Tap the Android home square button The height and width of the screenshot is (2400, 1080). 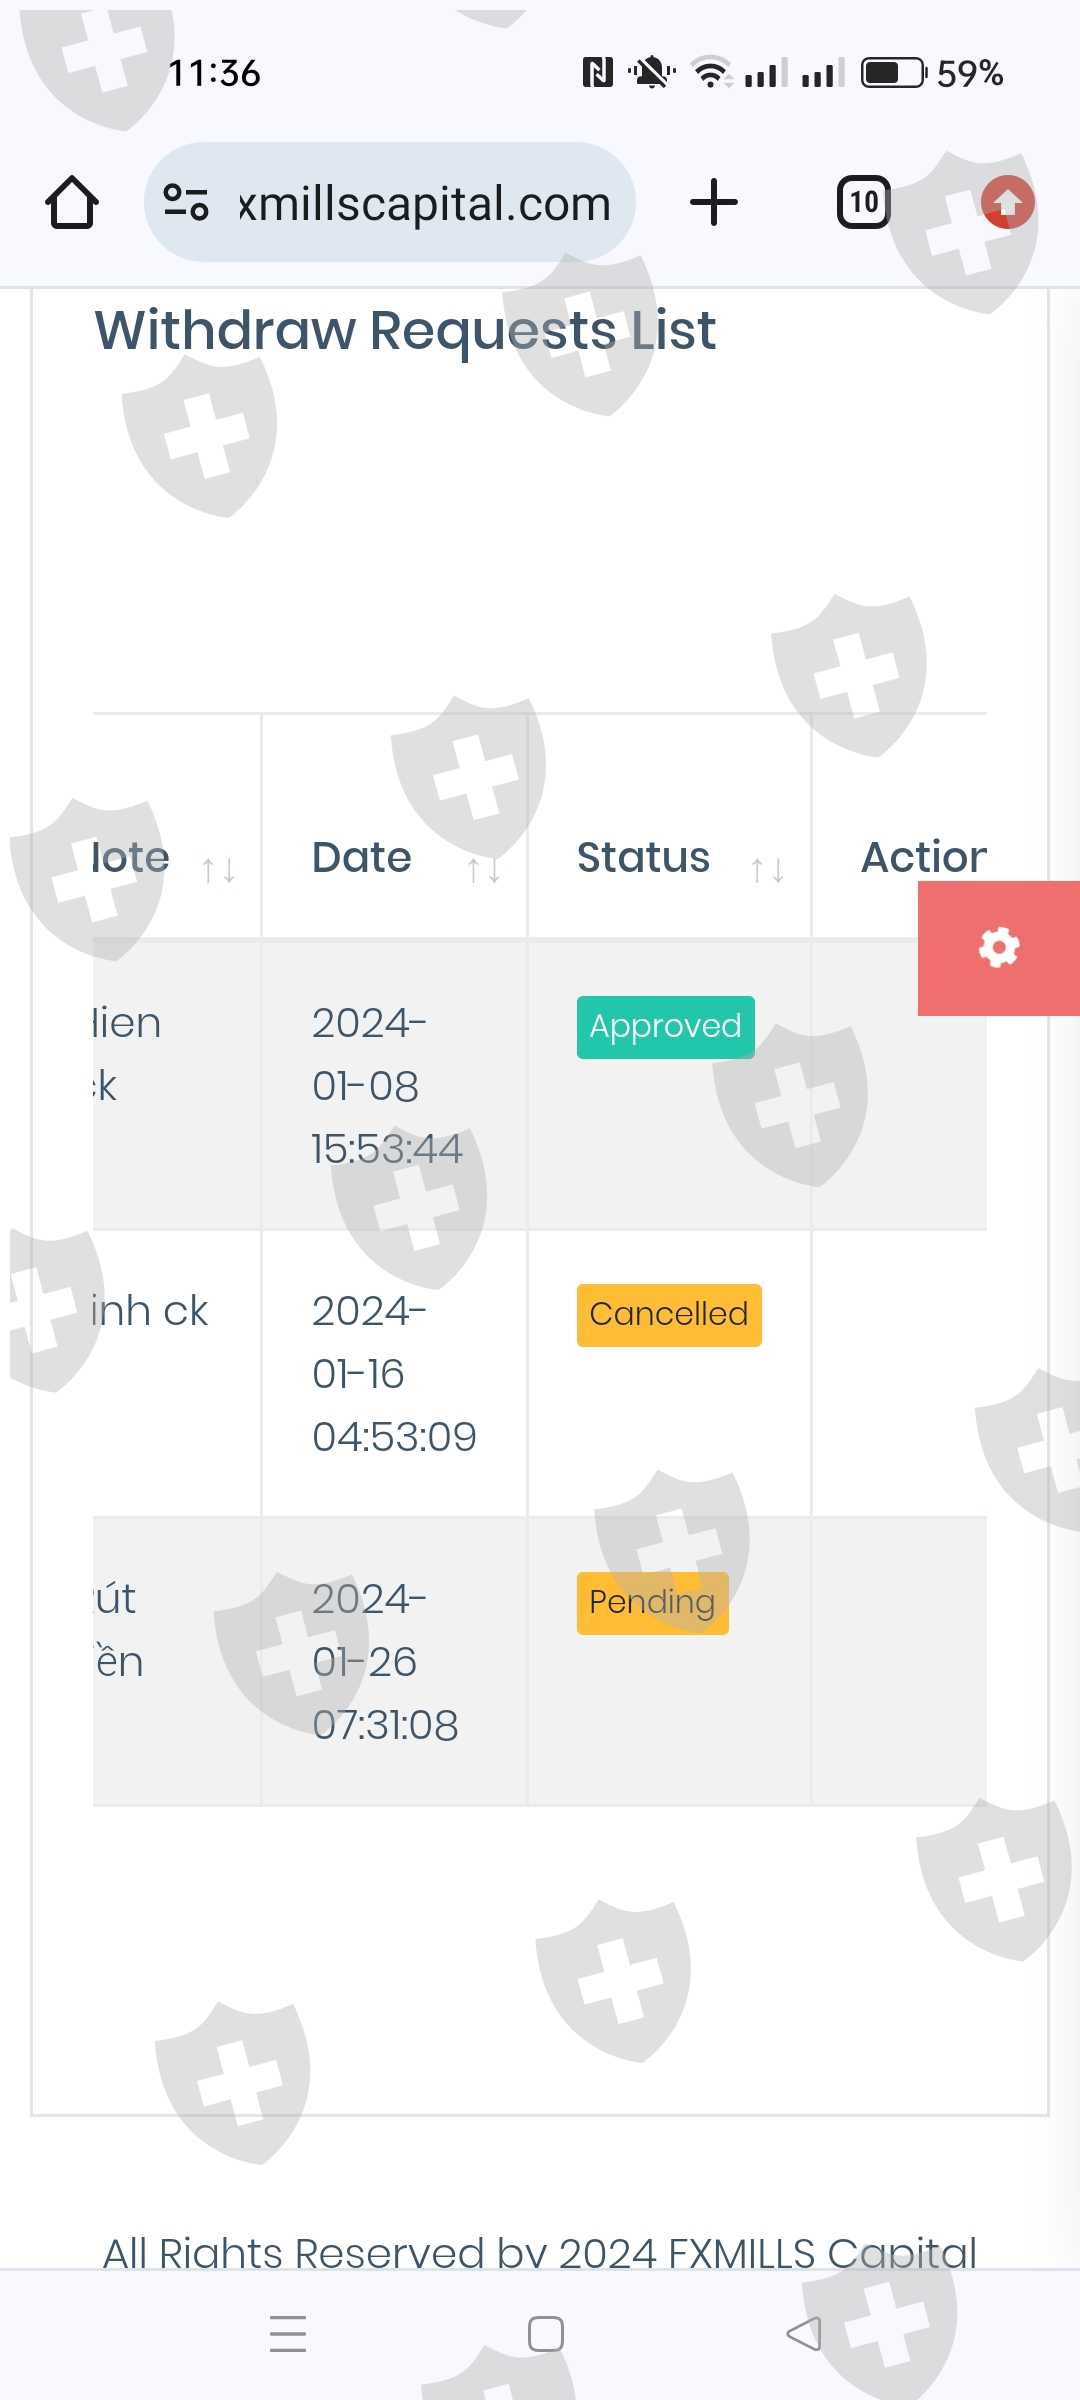[x=545, y=2334]
